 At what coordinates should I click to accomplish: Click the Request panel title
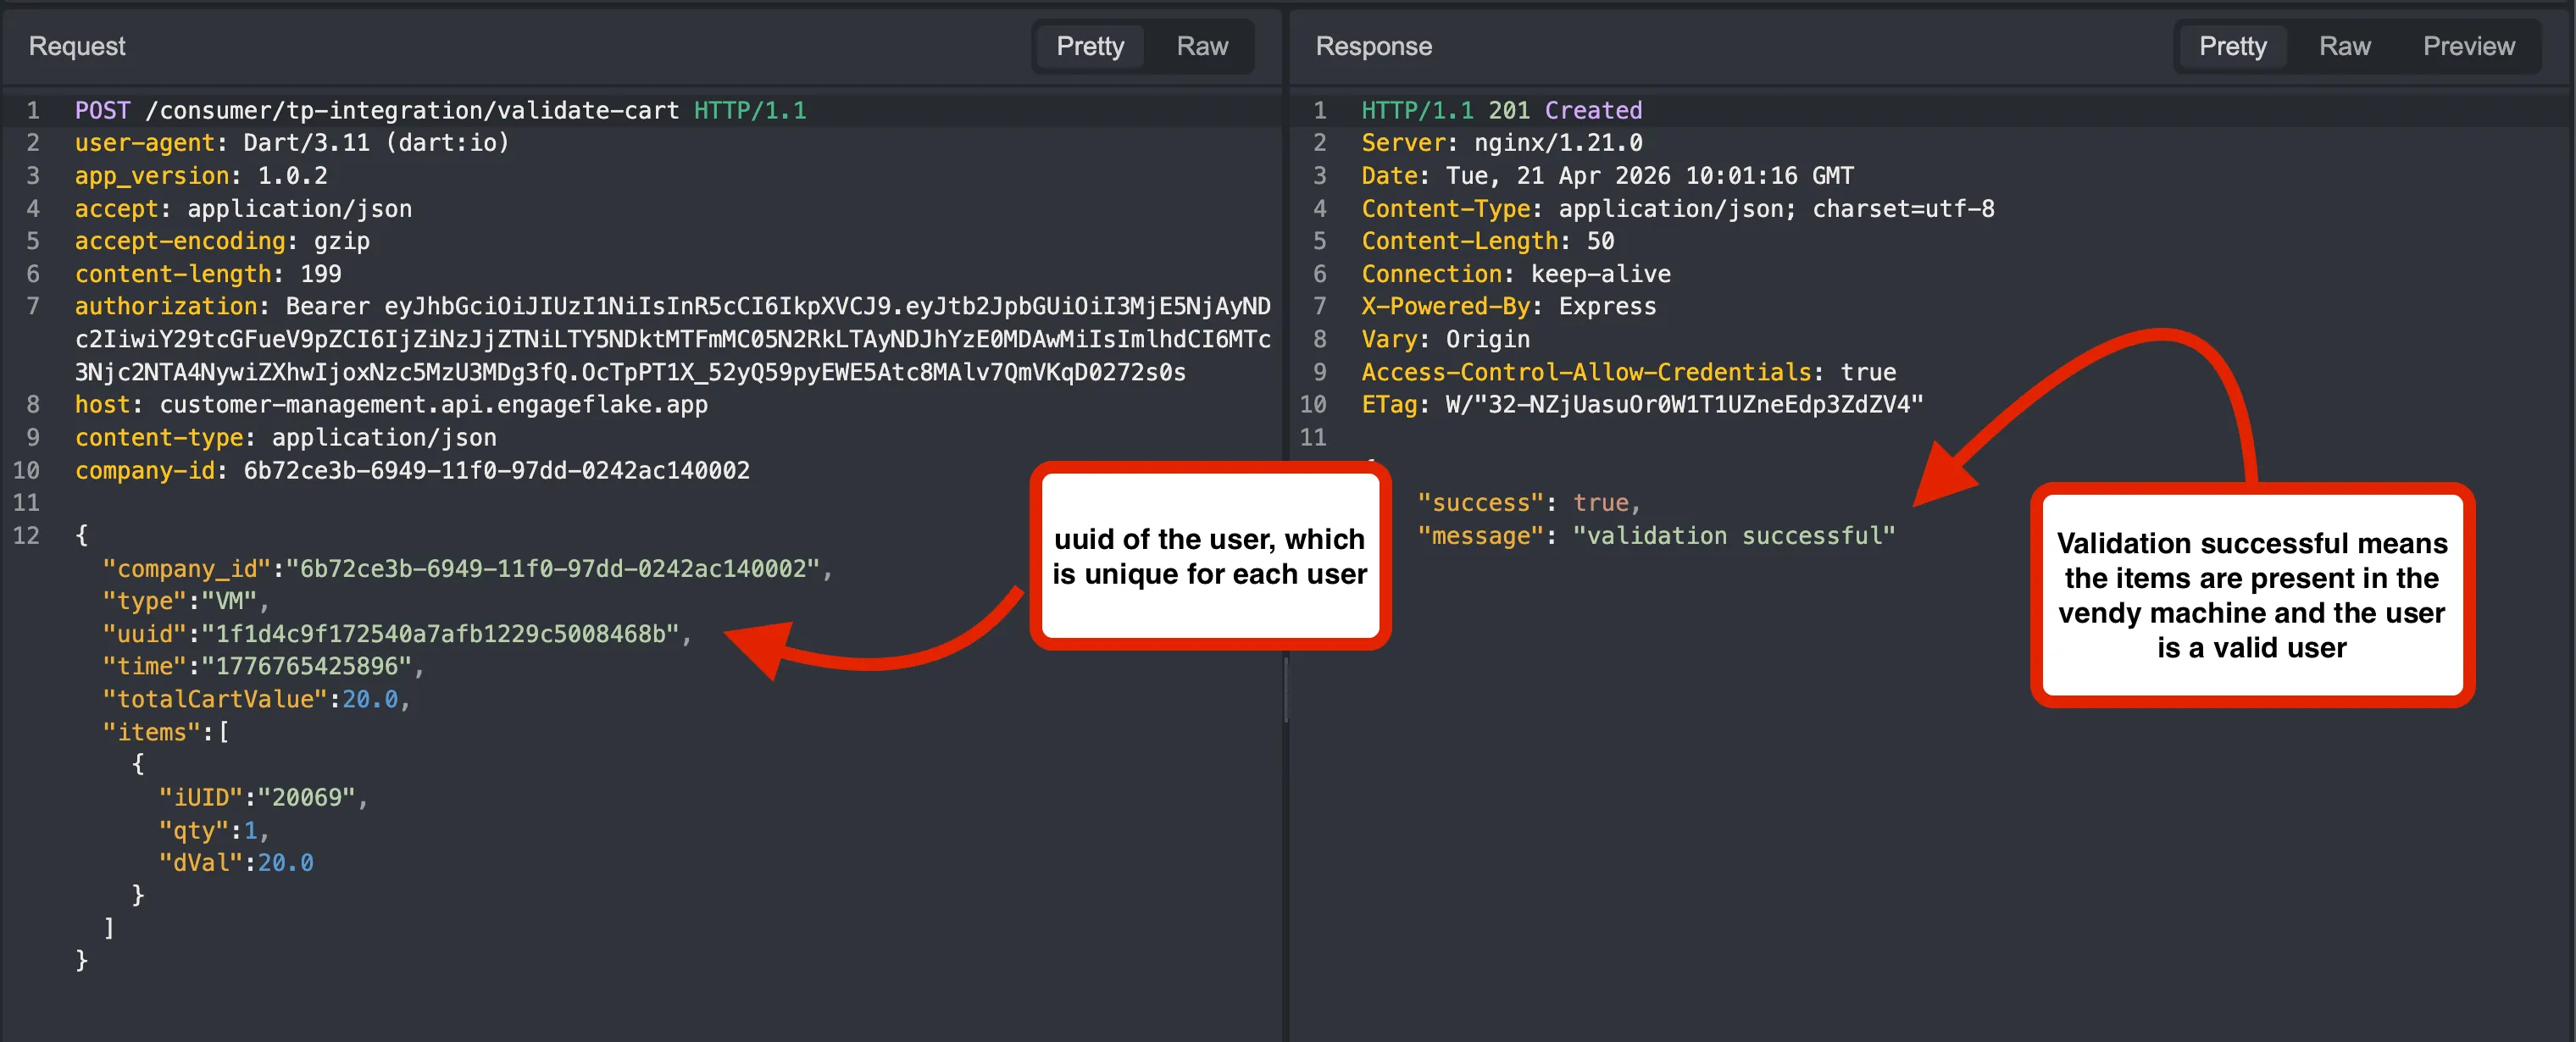pyautogui.click(x=77, y=46)
